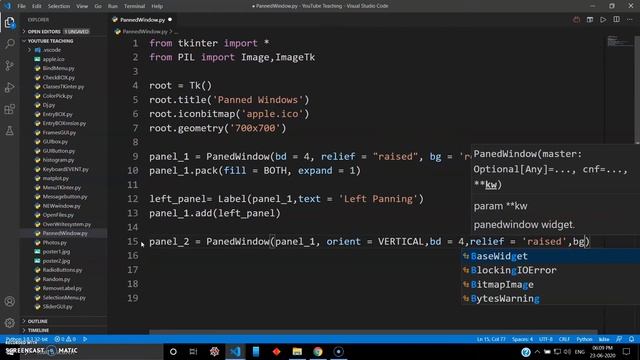Select the PannedWindow.py editor tab
Viewport: 640px width, 360px height.
point(142,20)
